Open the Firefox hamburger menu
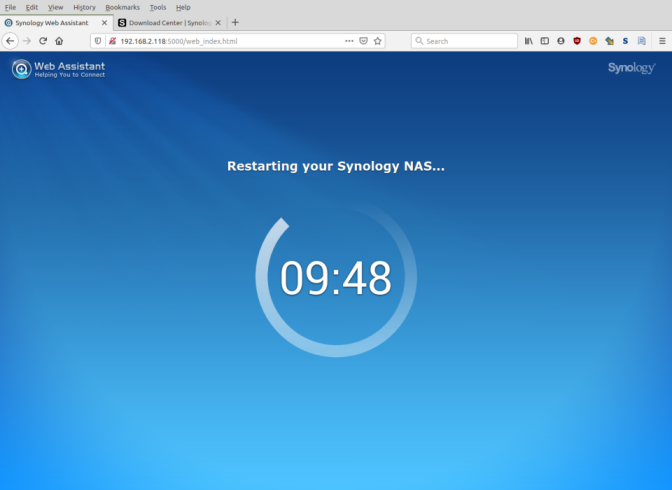The height and width of the screenshot is (490, 672). (662, 41)
